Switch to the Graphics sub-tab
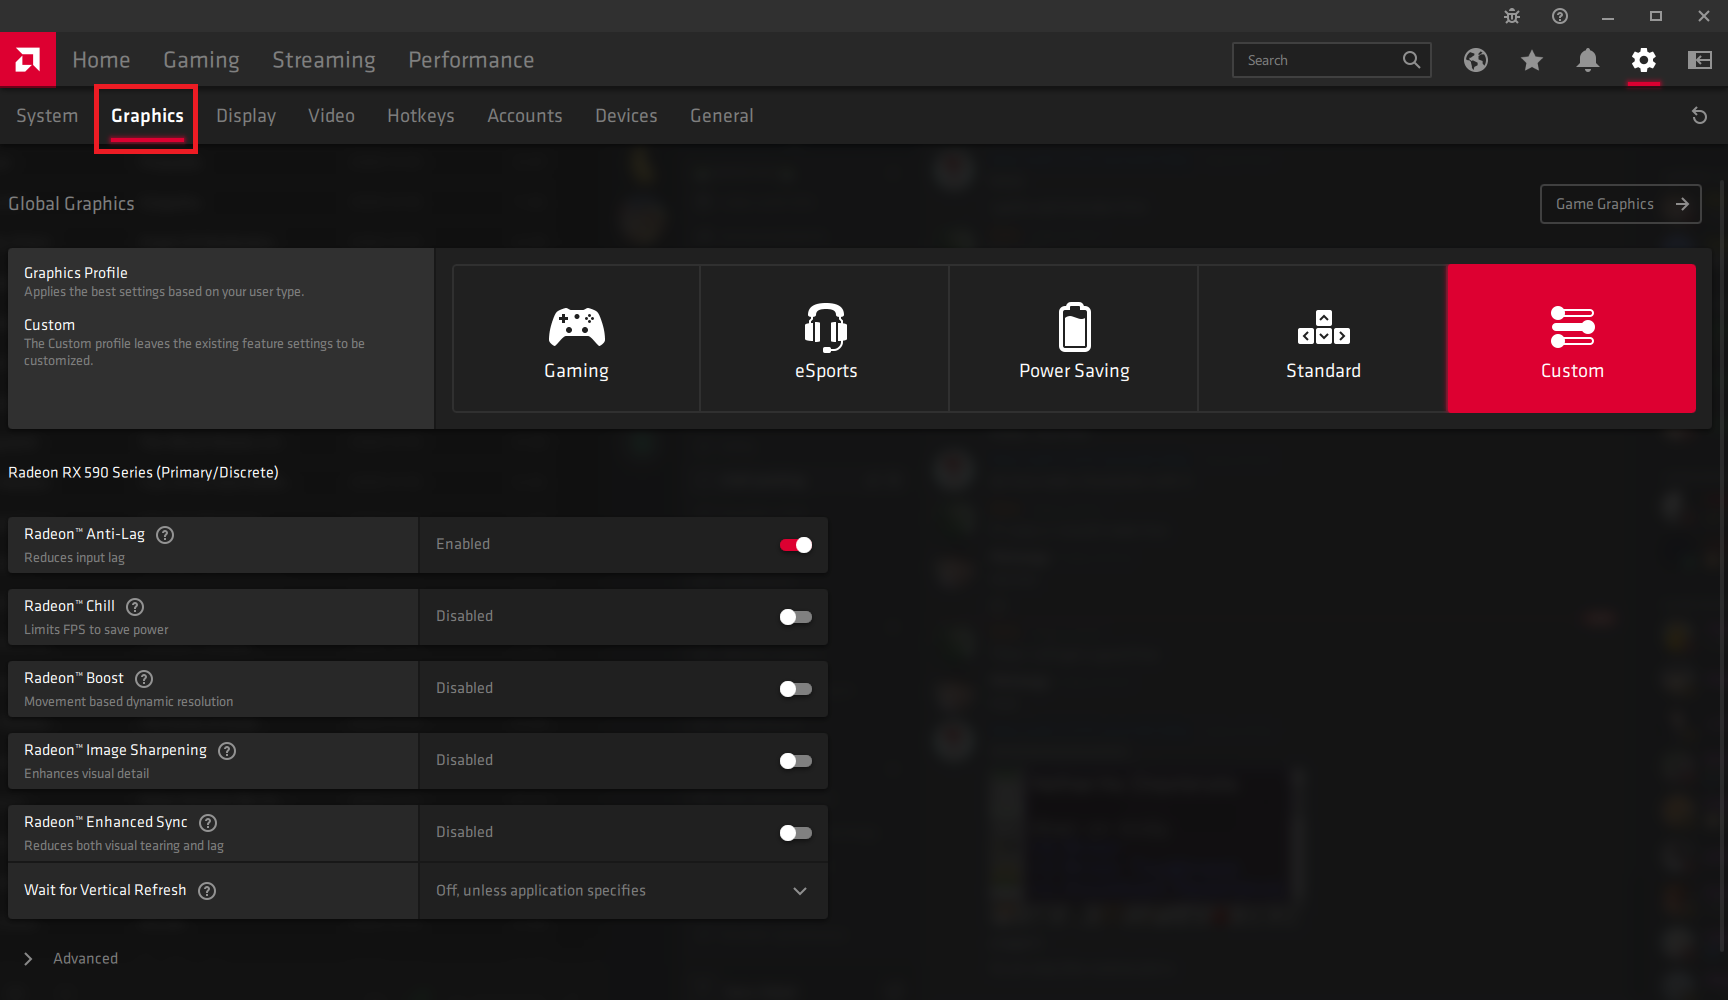 [147, 116]
